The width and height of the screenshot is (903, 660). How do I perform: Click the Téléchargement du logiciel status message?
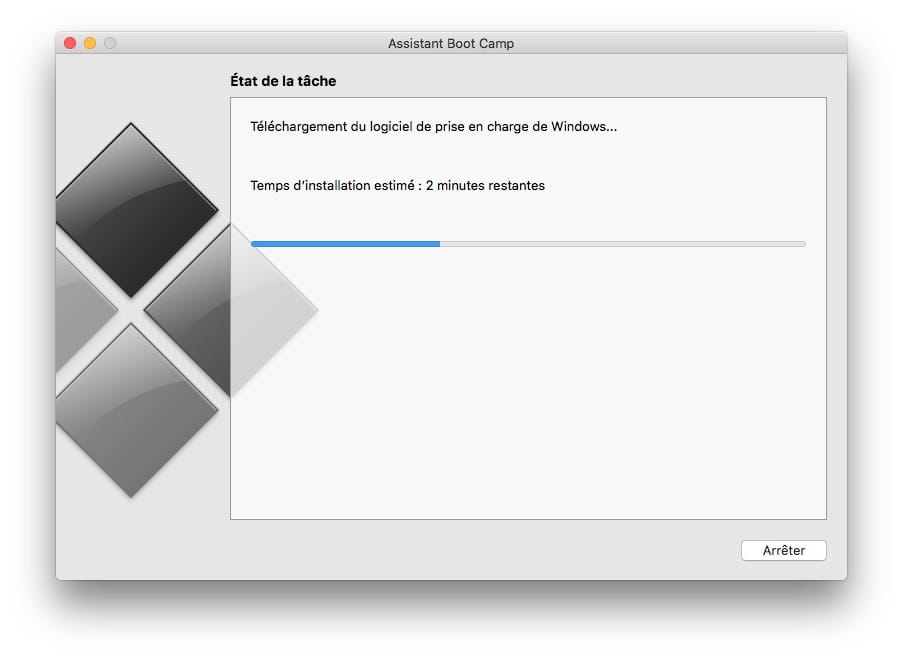pos(434,127)
